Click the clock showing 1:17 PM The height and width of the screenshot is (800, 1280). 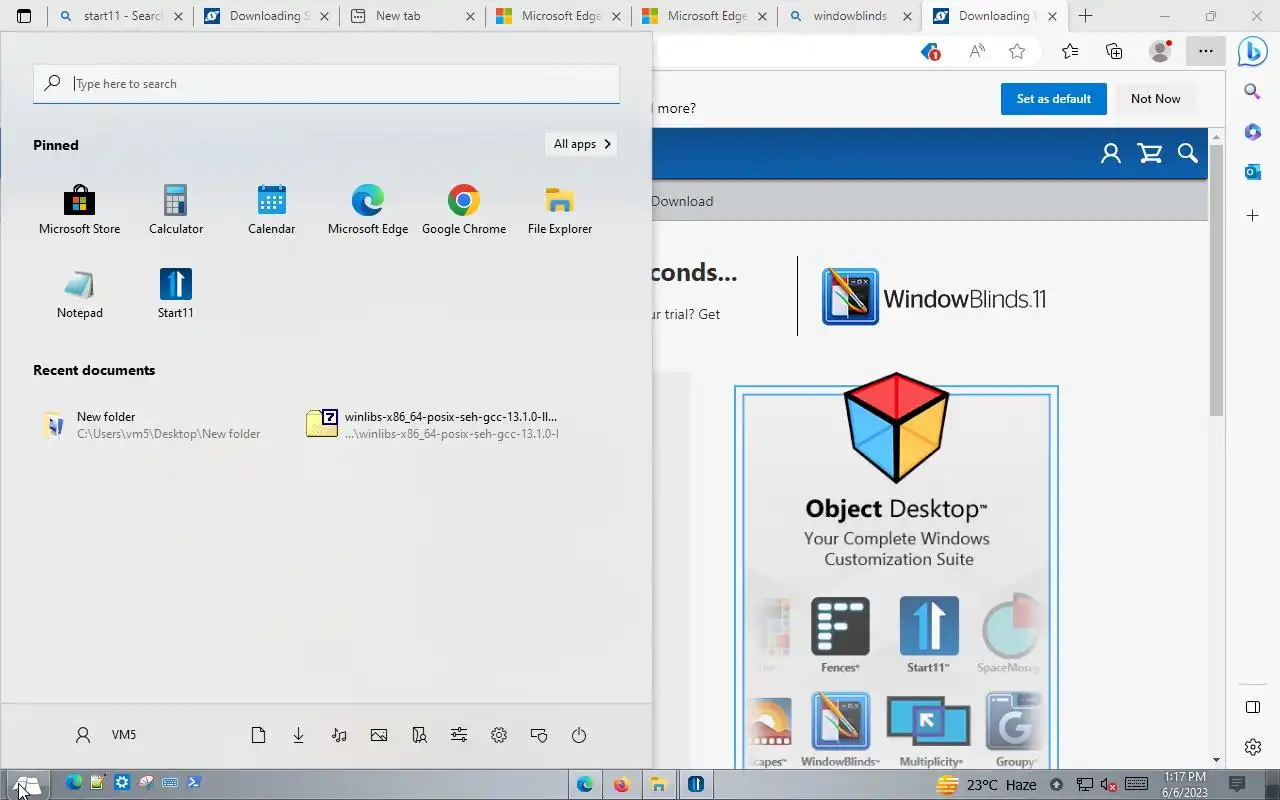pyautogui.click(x=1185, y=785)
